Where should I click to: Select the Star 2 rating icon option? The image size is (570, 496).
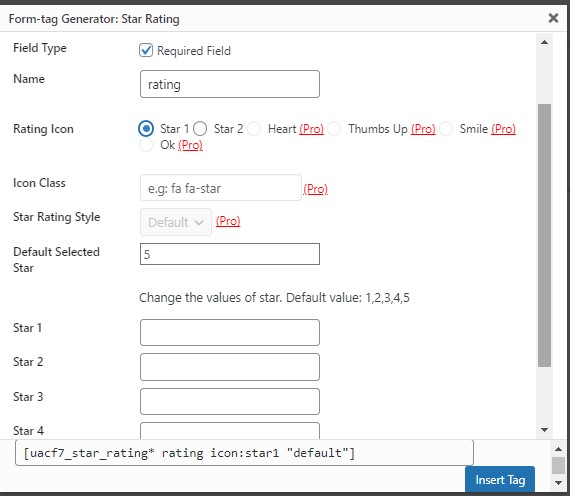coord(200,129)
